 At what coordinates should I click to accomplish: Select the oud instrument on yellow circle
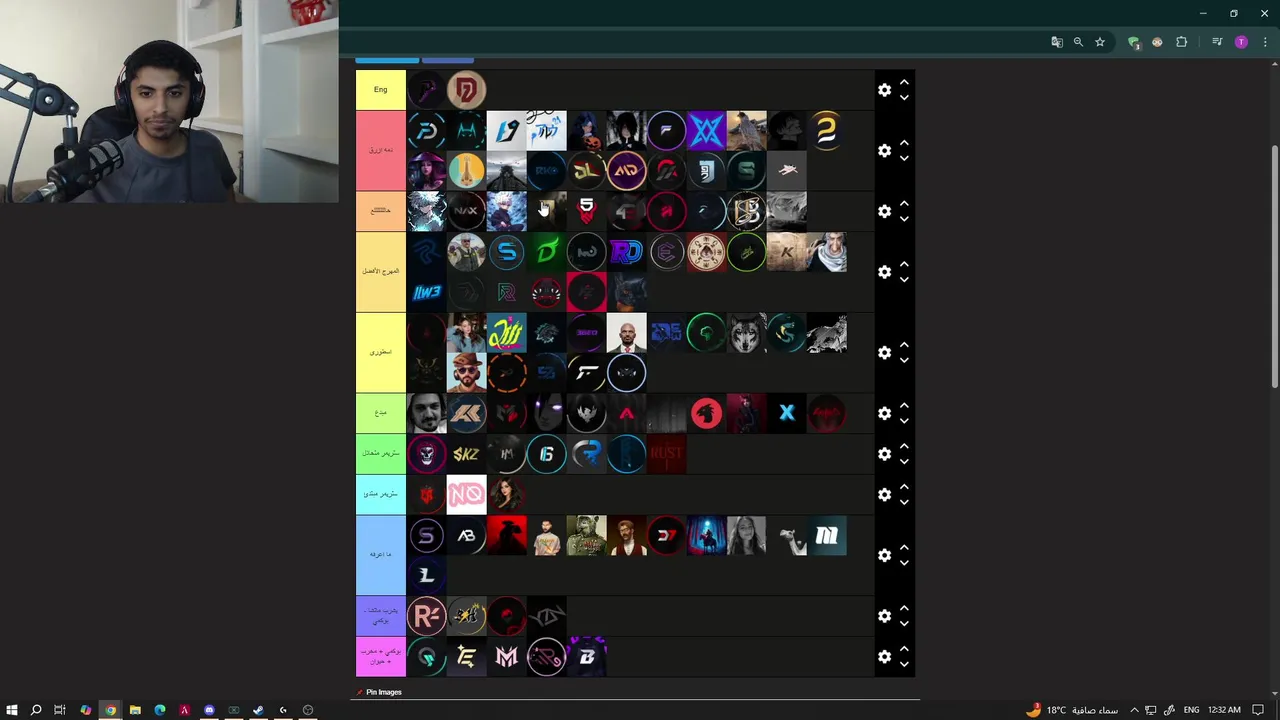466,171
